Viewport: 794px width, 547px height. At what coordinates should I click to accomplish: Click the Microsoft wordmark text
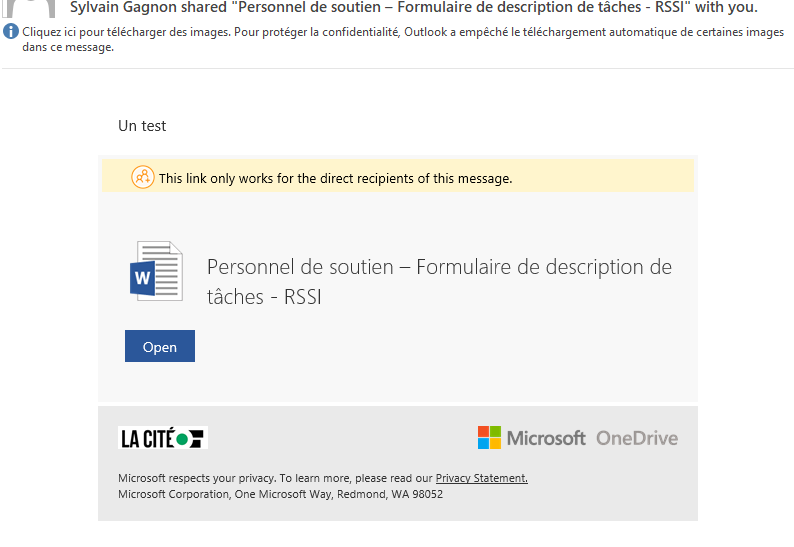(x=546, y=438)
